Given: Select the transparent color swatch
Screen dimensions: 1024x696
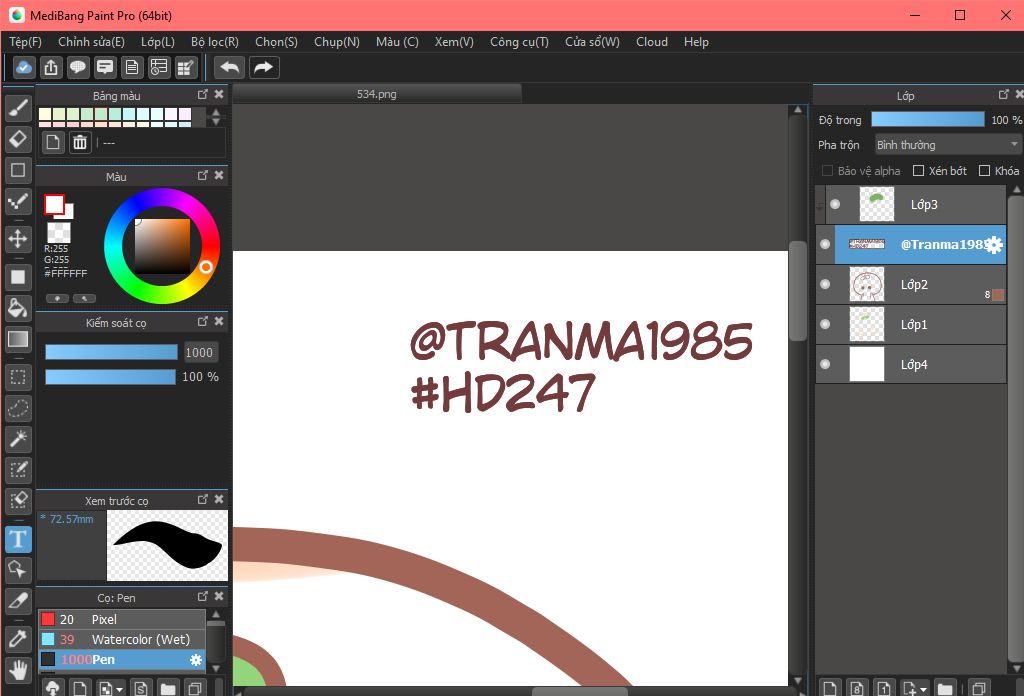Looking at the screenshot, I should click(x=59, y=232).
